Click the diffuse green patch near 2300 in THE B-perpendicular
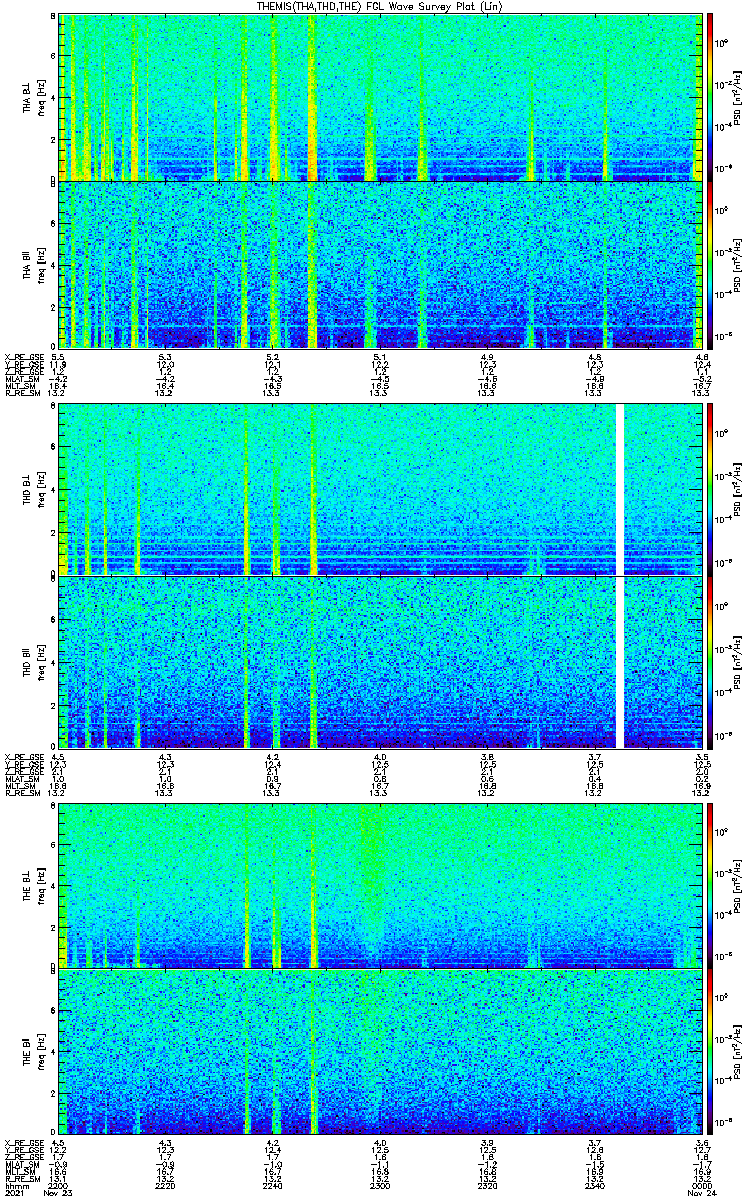 [x=371, y=880]
